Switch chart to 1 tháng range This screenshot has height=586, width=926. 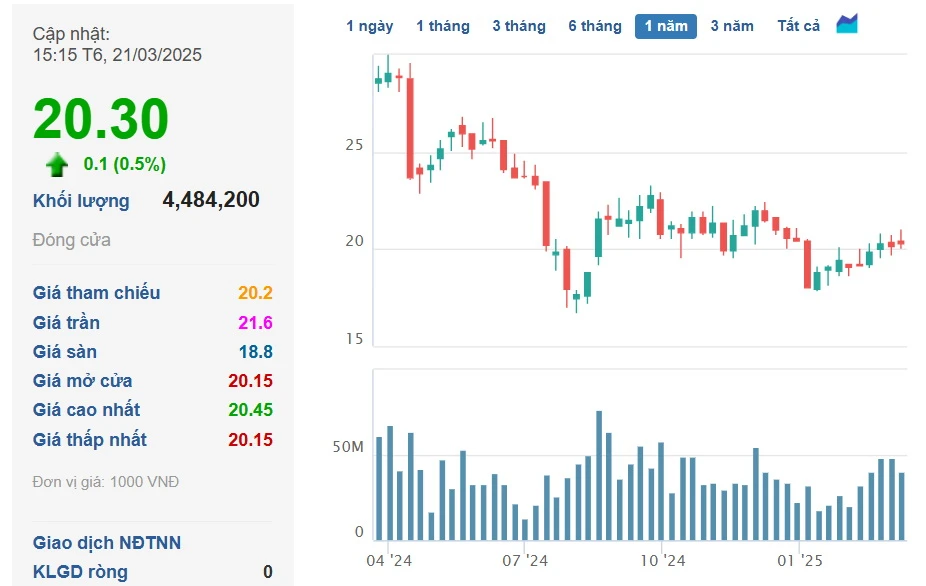[x=442, y=26]
